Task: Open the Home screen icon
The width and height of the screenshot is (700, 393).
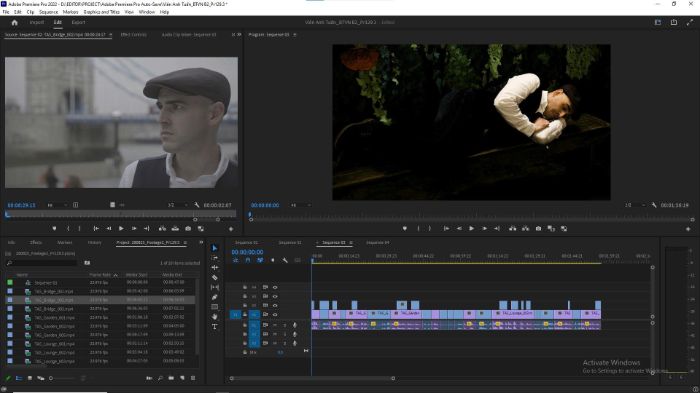Action: click(x=14, y=22)
